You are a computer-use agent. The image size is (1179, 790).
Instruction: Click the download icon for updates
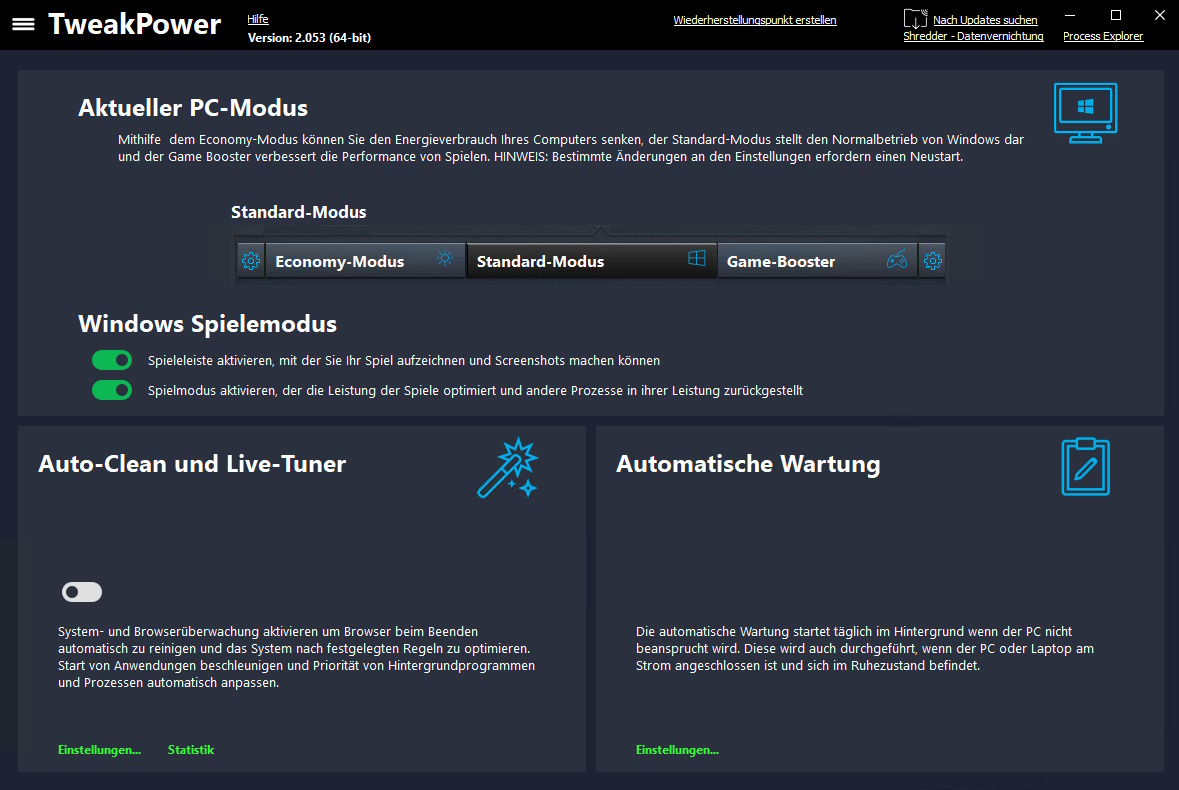point(915,20)
